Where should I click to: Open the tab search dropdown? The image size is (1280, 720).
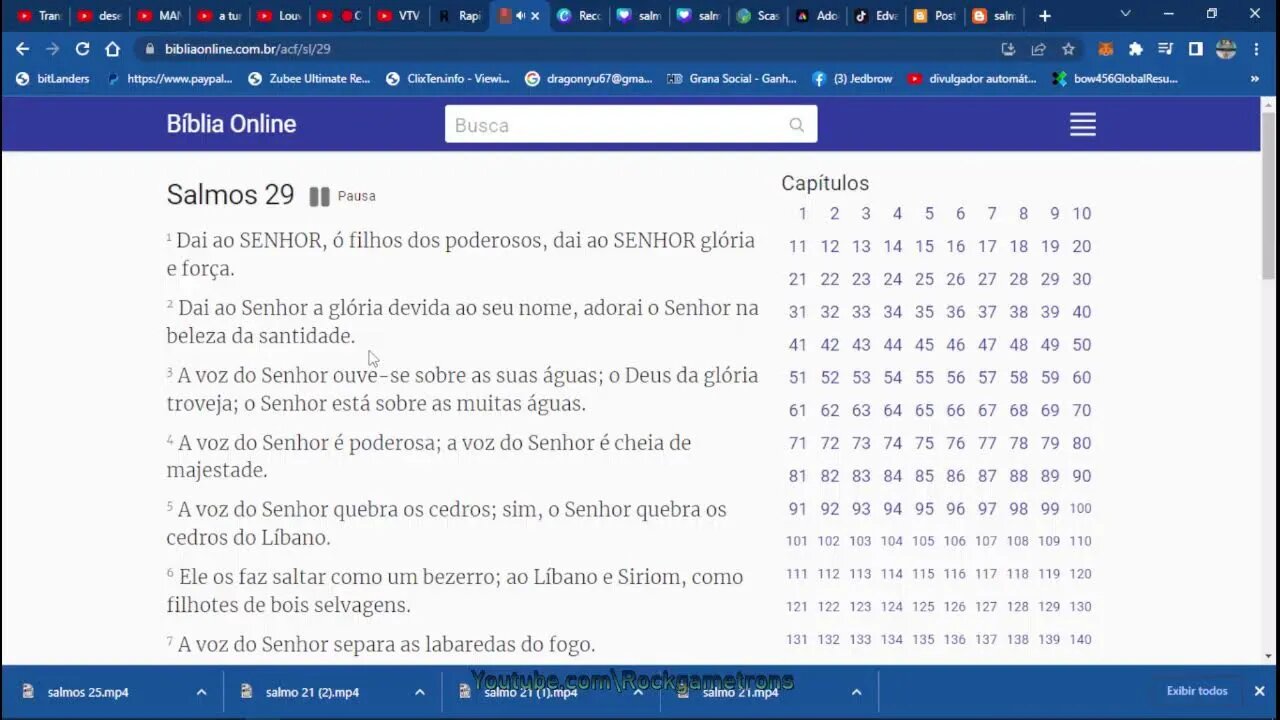click(x=1125, y=14)
